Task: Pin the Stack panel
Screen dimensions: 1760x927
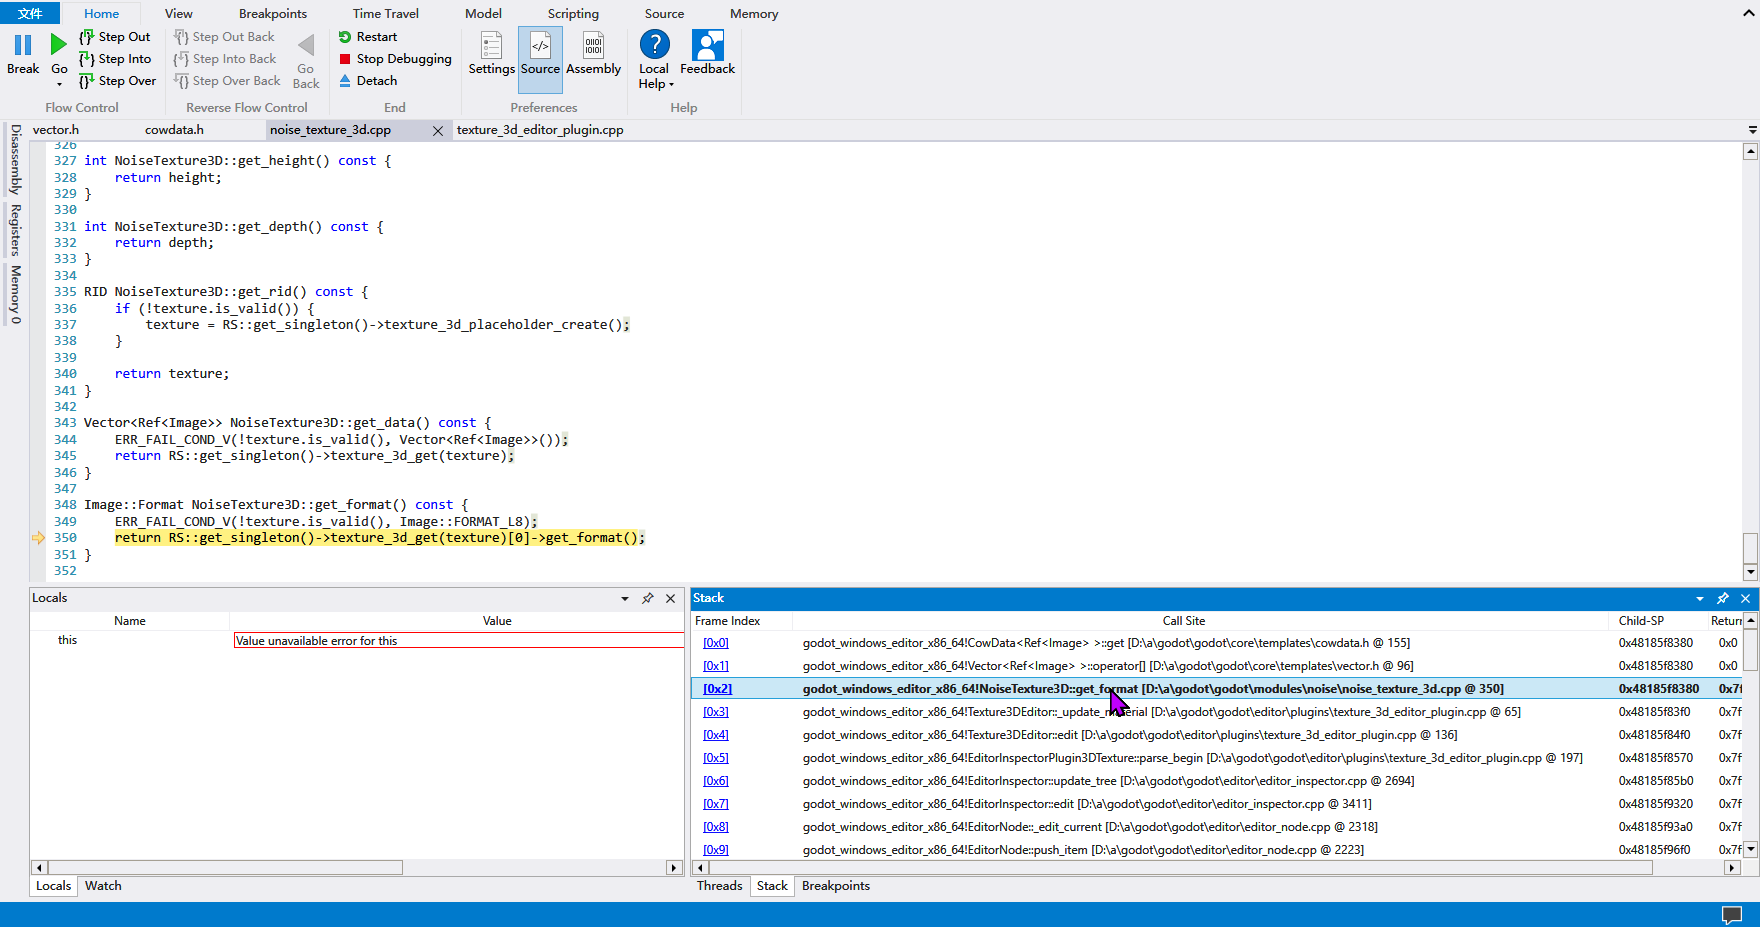Action: click(x=1722, y=598)
